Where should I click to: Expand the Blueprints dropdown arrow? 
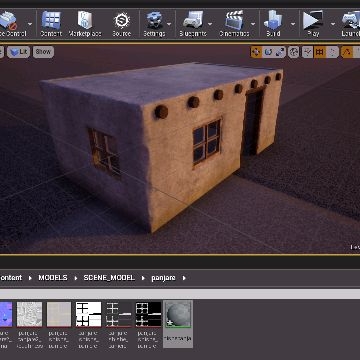coord(210,24)
